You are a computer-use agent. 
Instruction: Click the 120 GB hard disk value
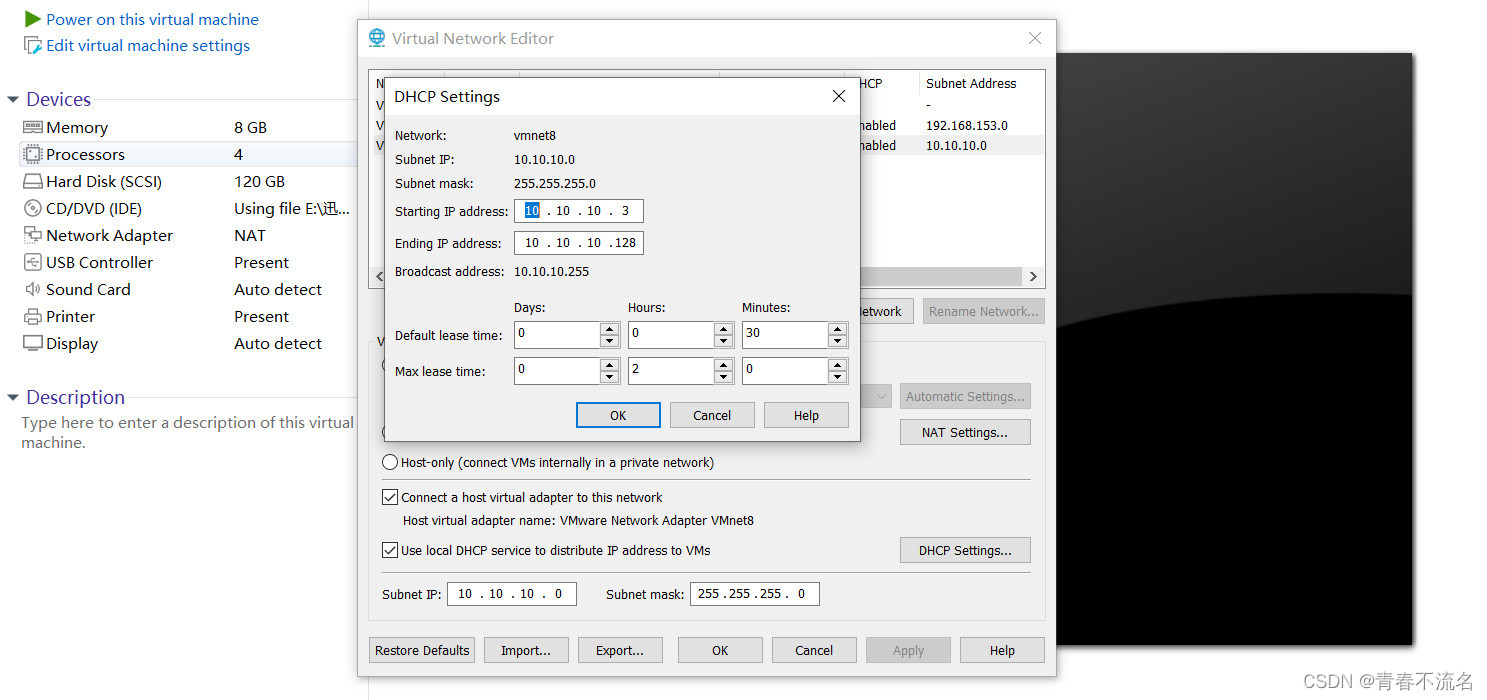(259, 181)
